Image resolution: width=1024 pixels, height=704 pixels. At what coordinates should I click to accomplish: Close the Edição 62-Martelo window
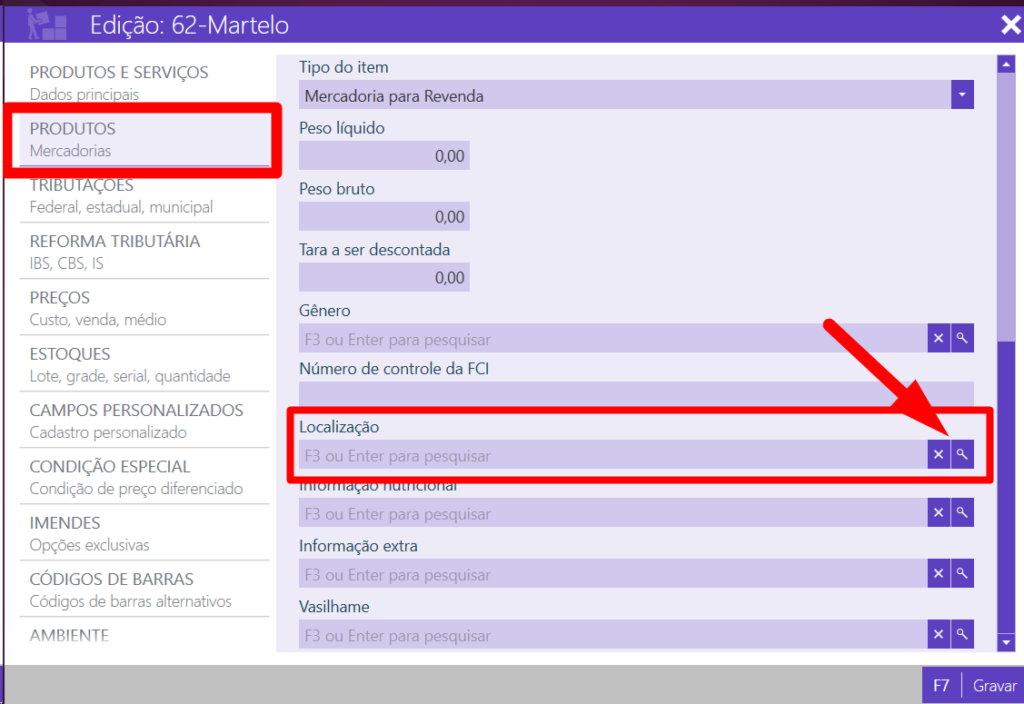pos(1010,25)
